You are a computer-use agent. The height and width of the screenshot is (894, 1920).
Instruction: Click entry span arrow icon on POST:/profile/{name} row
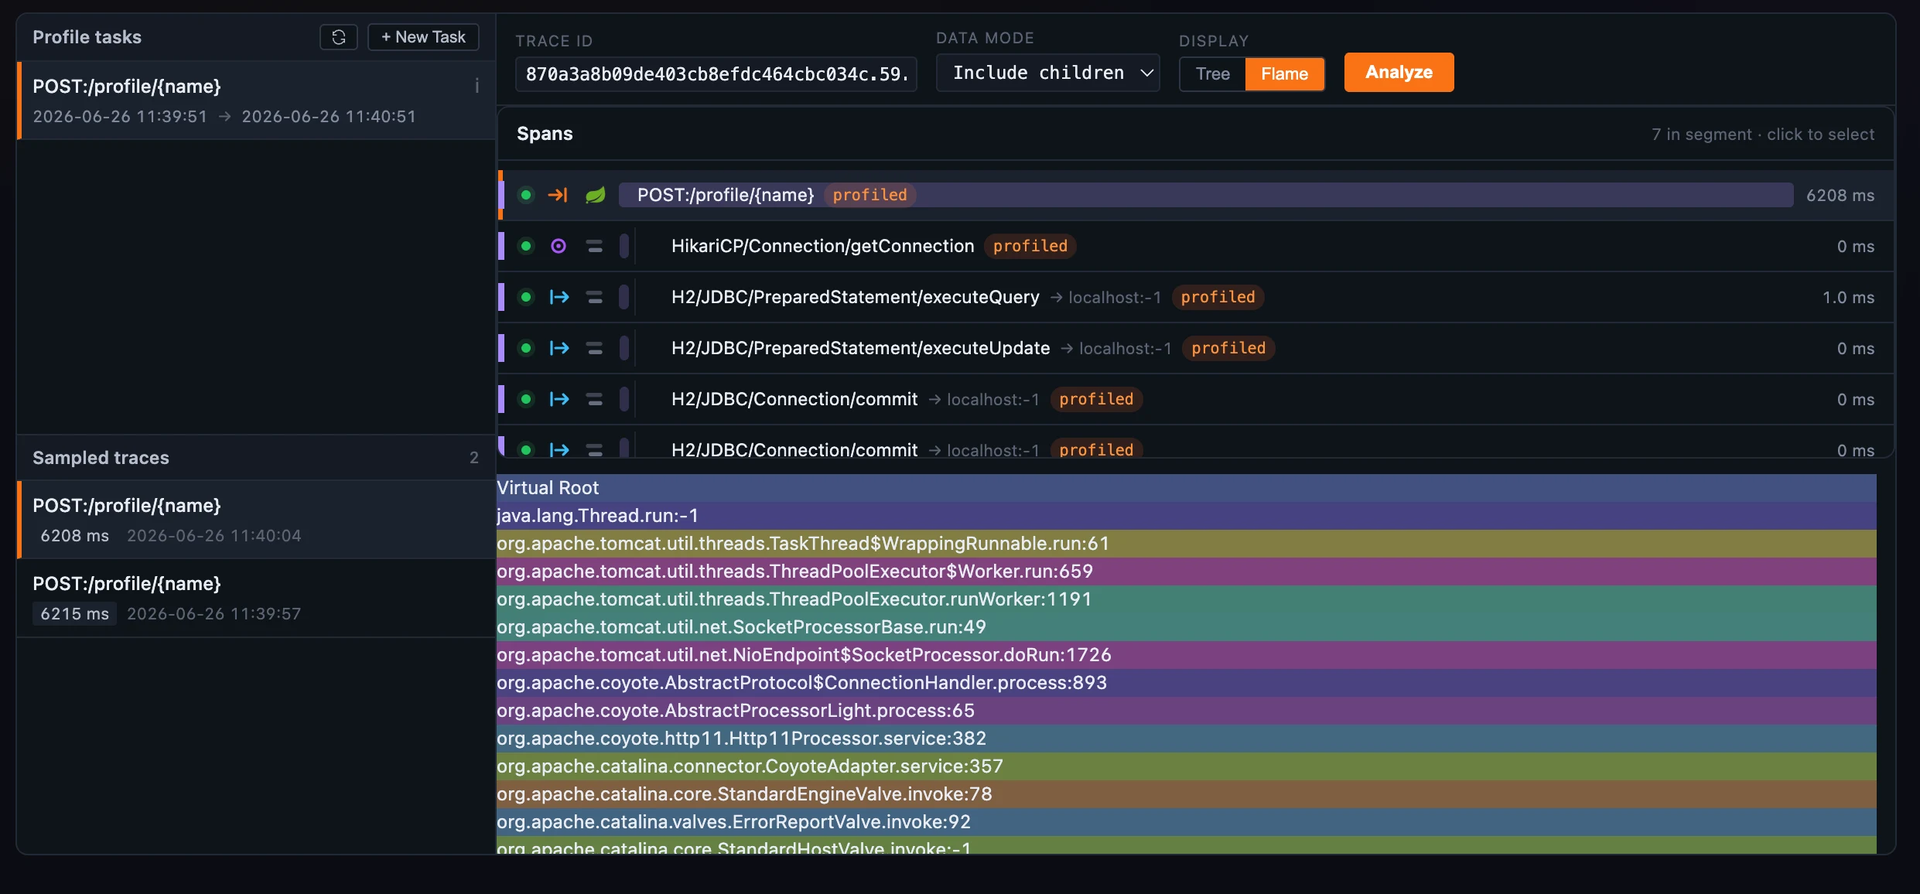558,195
